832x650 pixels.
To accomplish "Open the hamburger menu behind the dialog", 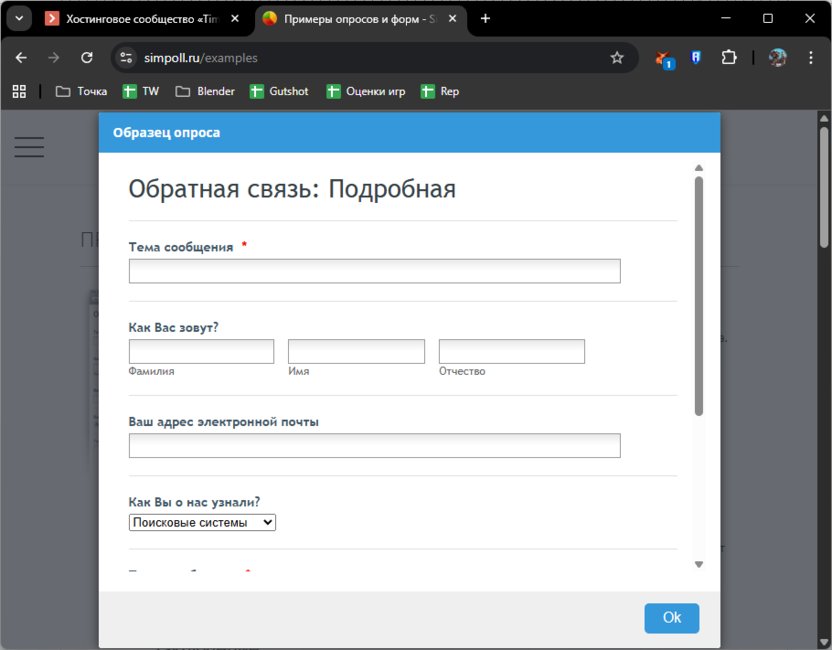I will 29,146.
